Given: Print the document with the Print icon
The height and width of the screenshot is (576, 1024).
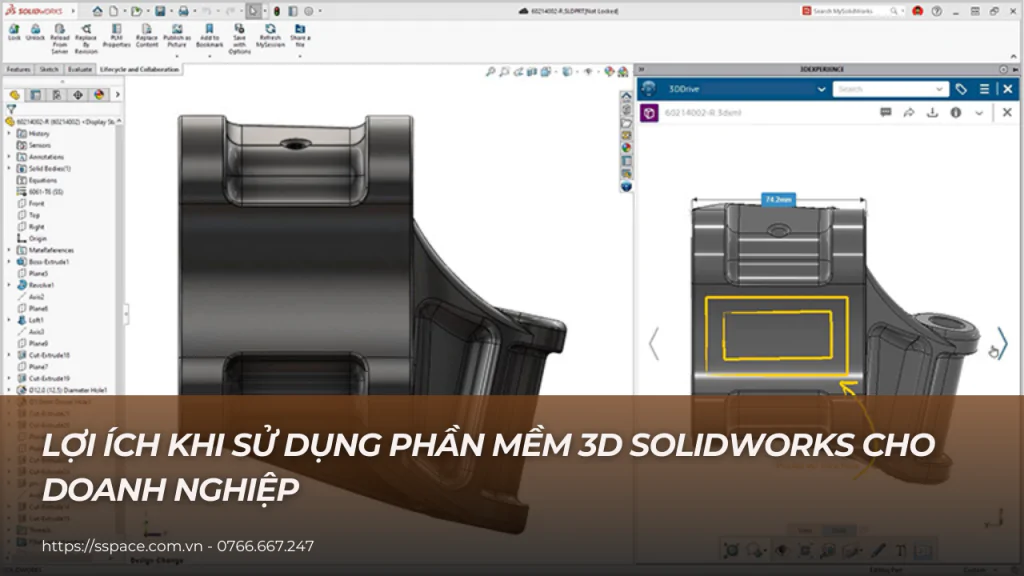Looking at the screenshot, I should (184, 11).
